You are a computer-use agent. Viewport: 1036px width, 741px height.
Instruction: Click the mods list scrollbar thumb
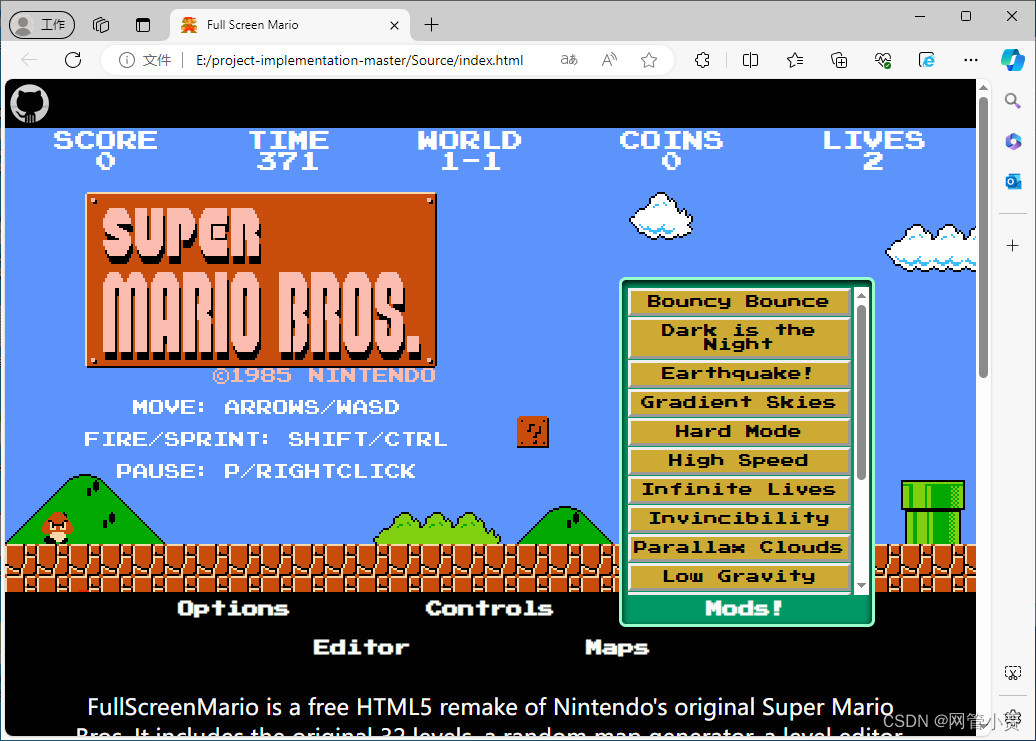pyautogui.click(x=861, y=392)
